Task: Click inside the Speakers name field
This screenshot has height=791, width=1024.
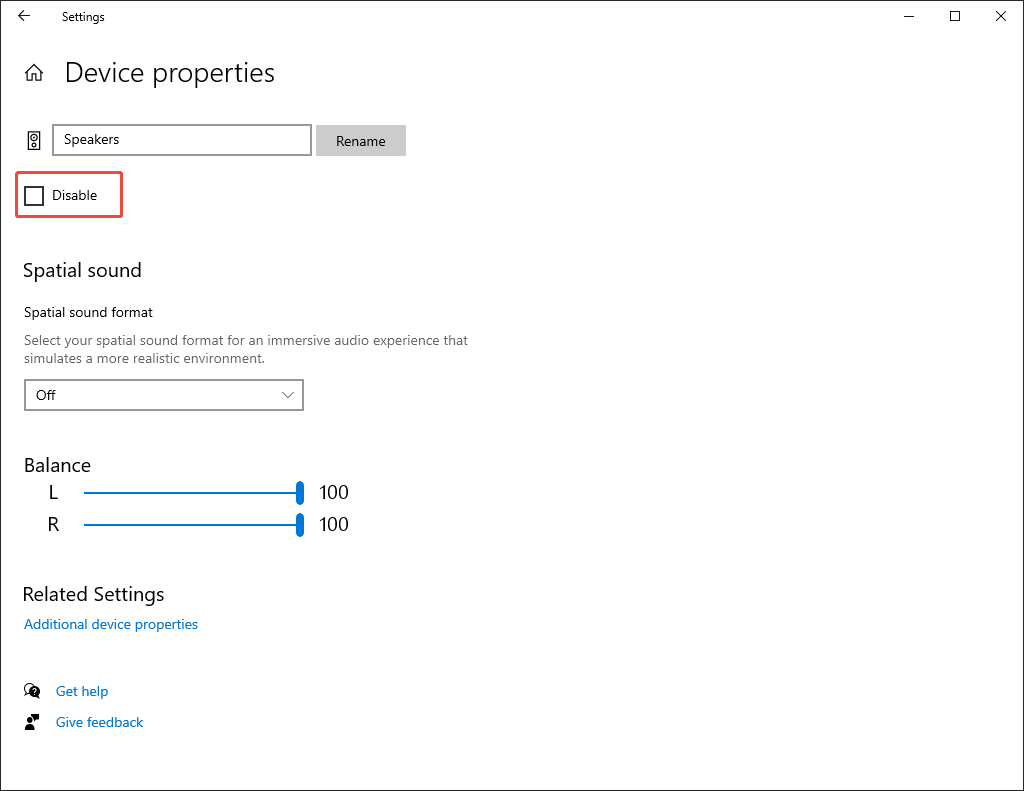Action: (x=180, y=139)
